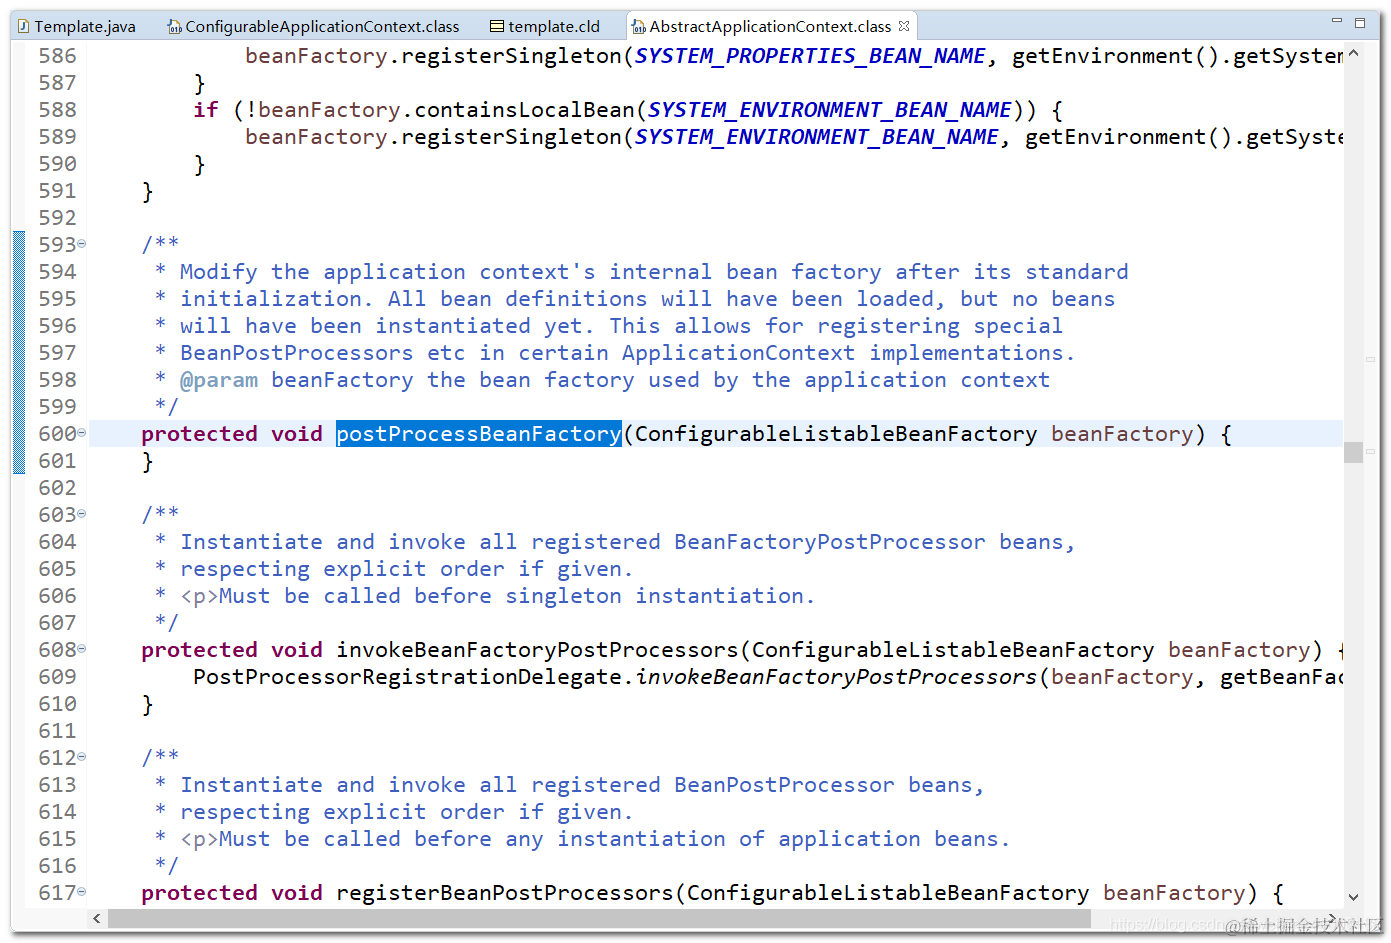The height and width of the screenshot is (943, 1391).
Task: Click the vertical scrollbar up arrow
Action: pyautogui.click(x=1353, y=53)
